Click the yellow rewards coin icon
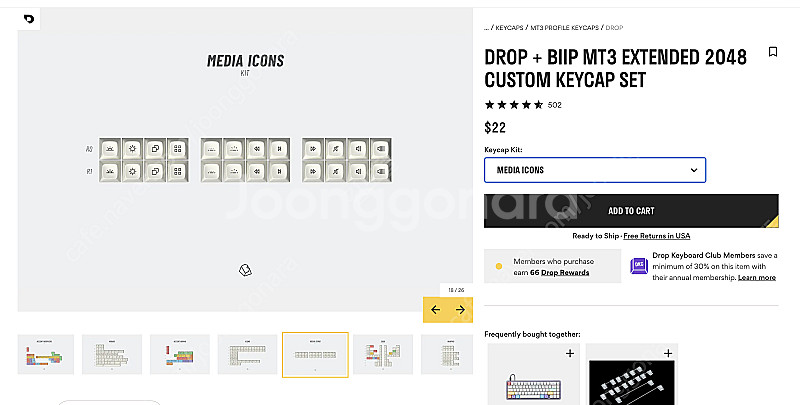Image resolution: width=800 pixels, height=405 pixels. pyautogui.click(x=499, y=267)
